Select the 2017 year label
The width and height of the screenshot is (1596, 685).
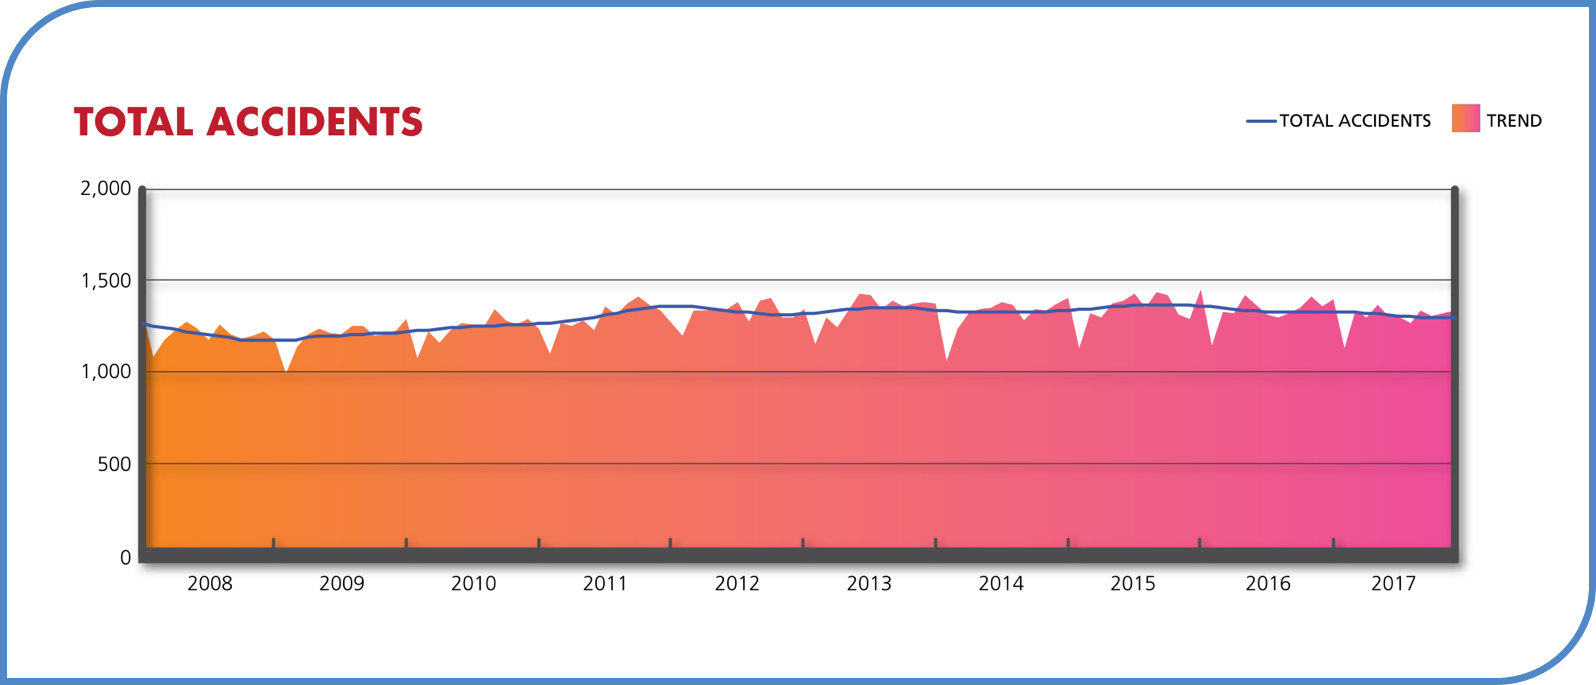[1393, 584]
